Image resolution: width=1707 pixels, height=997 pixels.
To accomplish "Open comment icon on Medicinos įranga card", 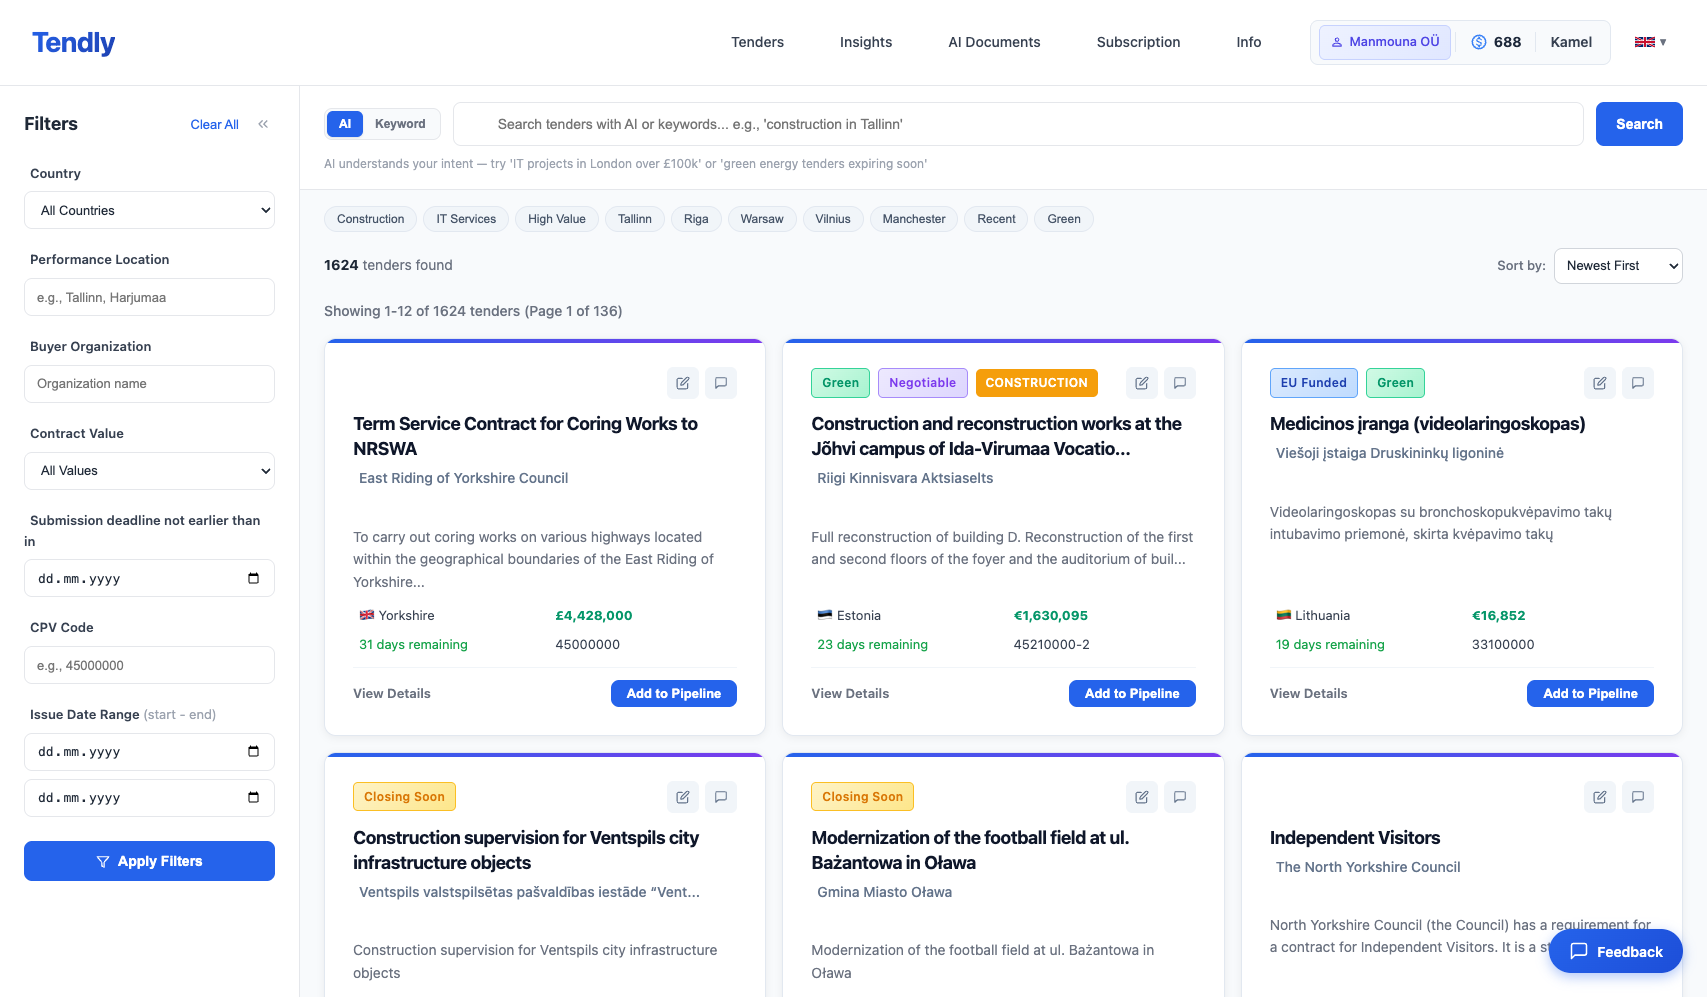I will coord(1638,383).
